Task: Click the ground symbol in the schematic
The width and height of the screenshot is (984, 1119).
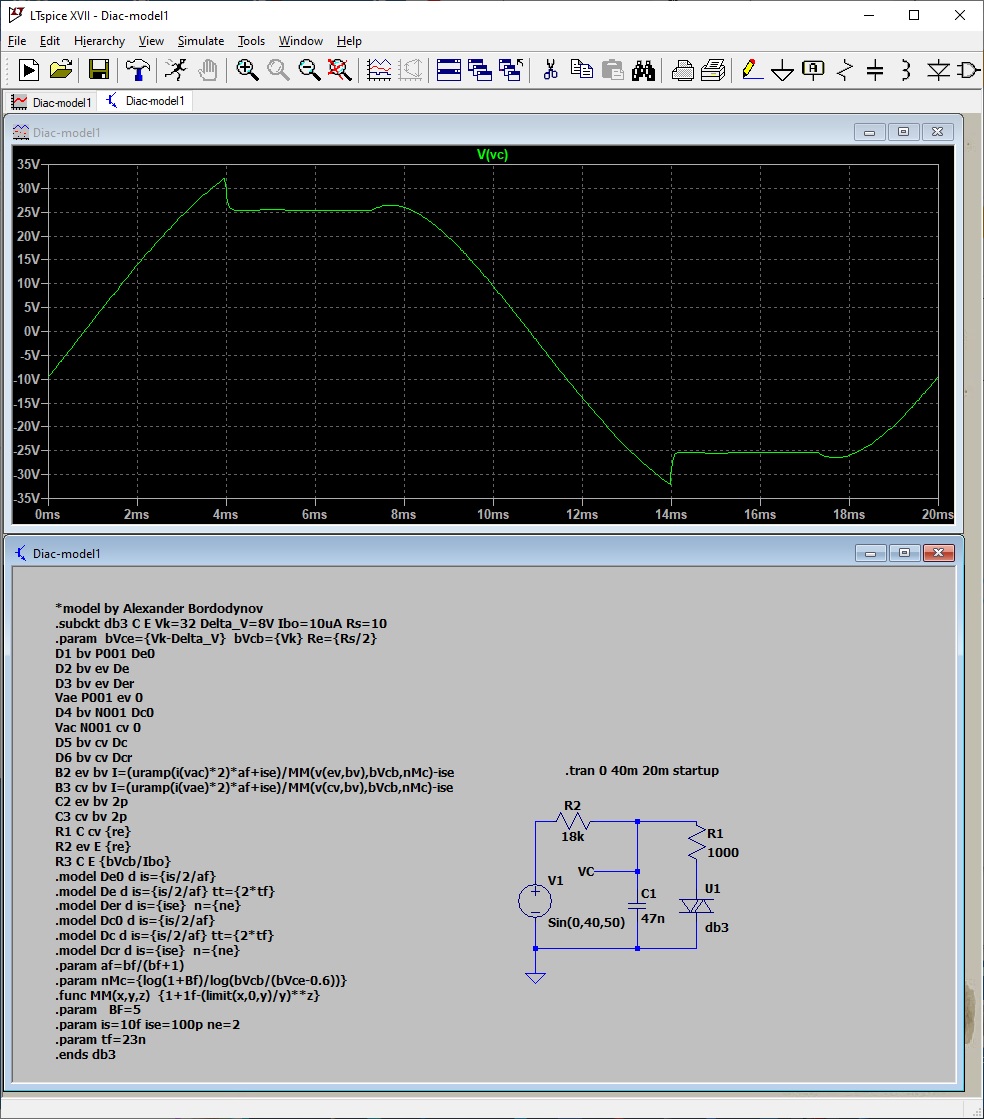Action: 535,978
